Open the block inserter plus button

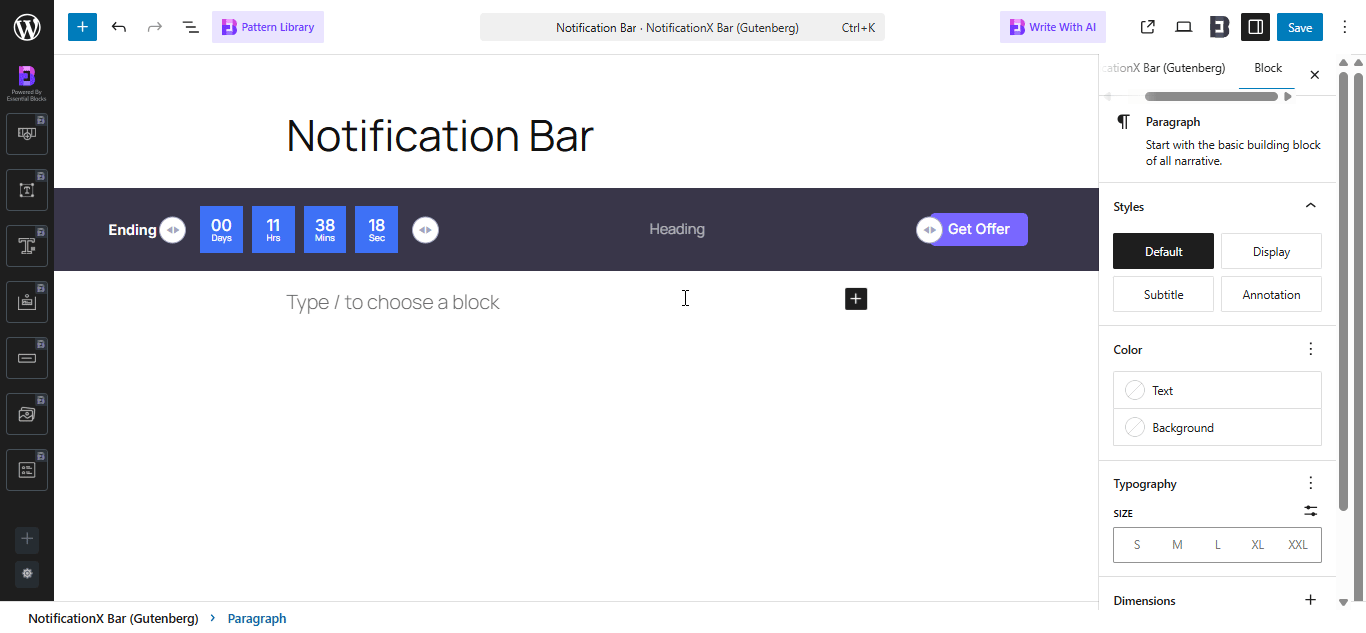coord(82,27)
